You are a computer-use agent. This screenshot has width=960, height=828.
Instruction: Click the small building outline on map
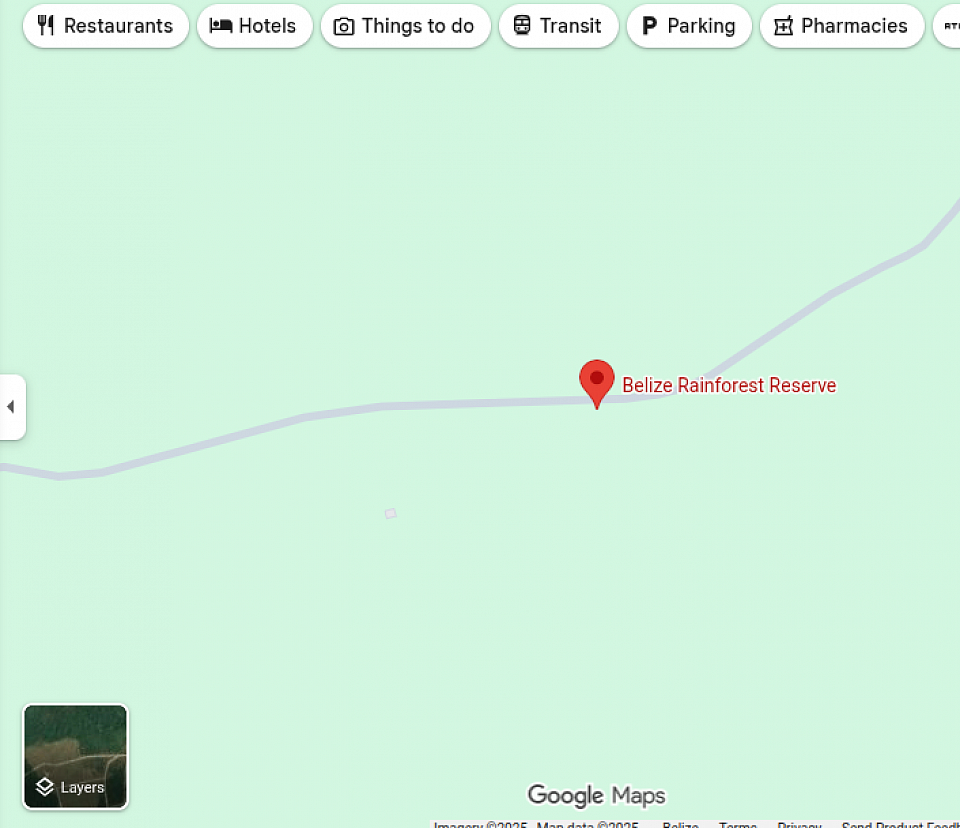391,513
